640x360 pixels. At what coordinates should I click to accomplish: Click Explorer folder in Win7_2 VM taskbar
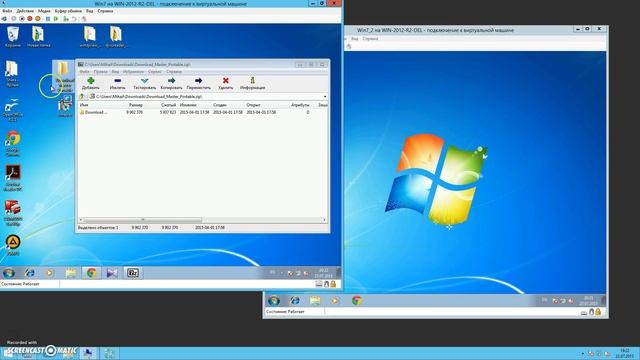pyautogui.click(x=315, y=301)
